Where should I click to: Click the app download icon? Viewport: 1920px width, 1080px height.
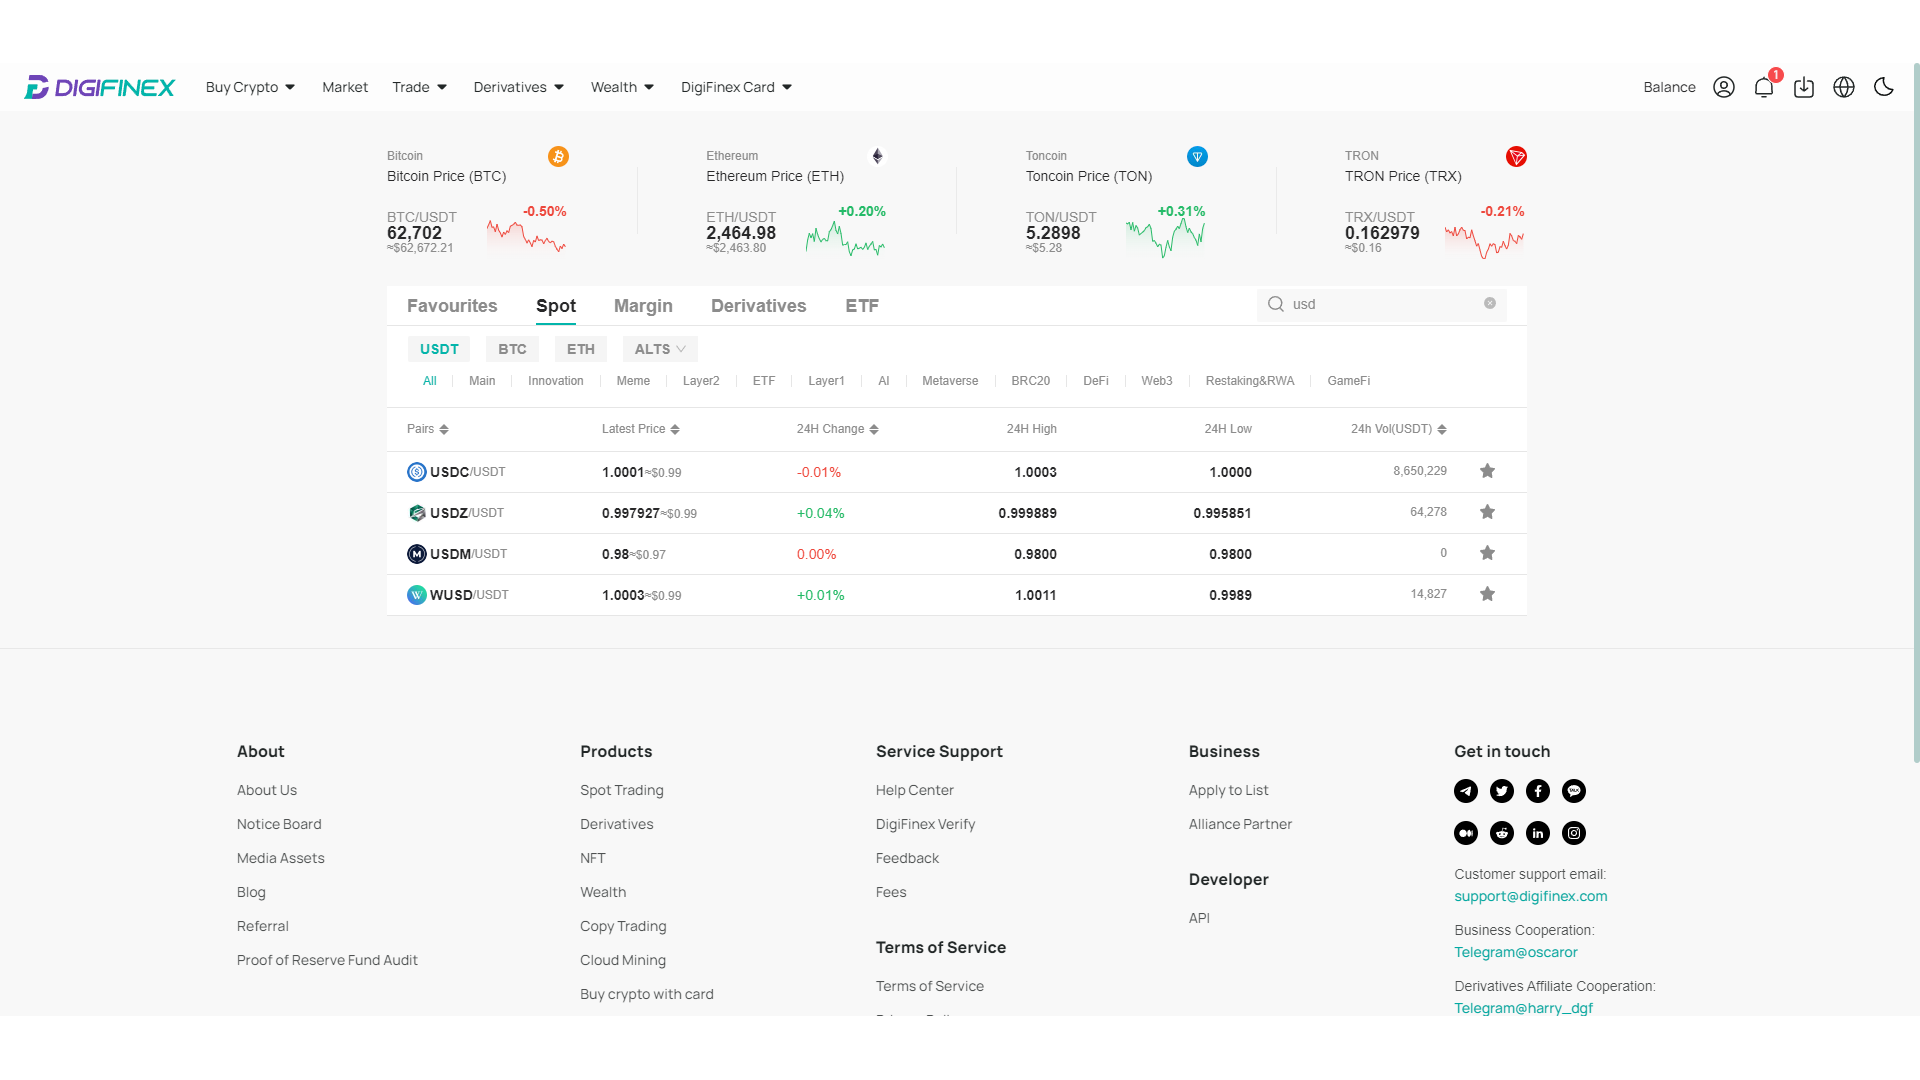pos(1804,87)
